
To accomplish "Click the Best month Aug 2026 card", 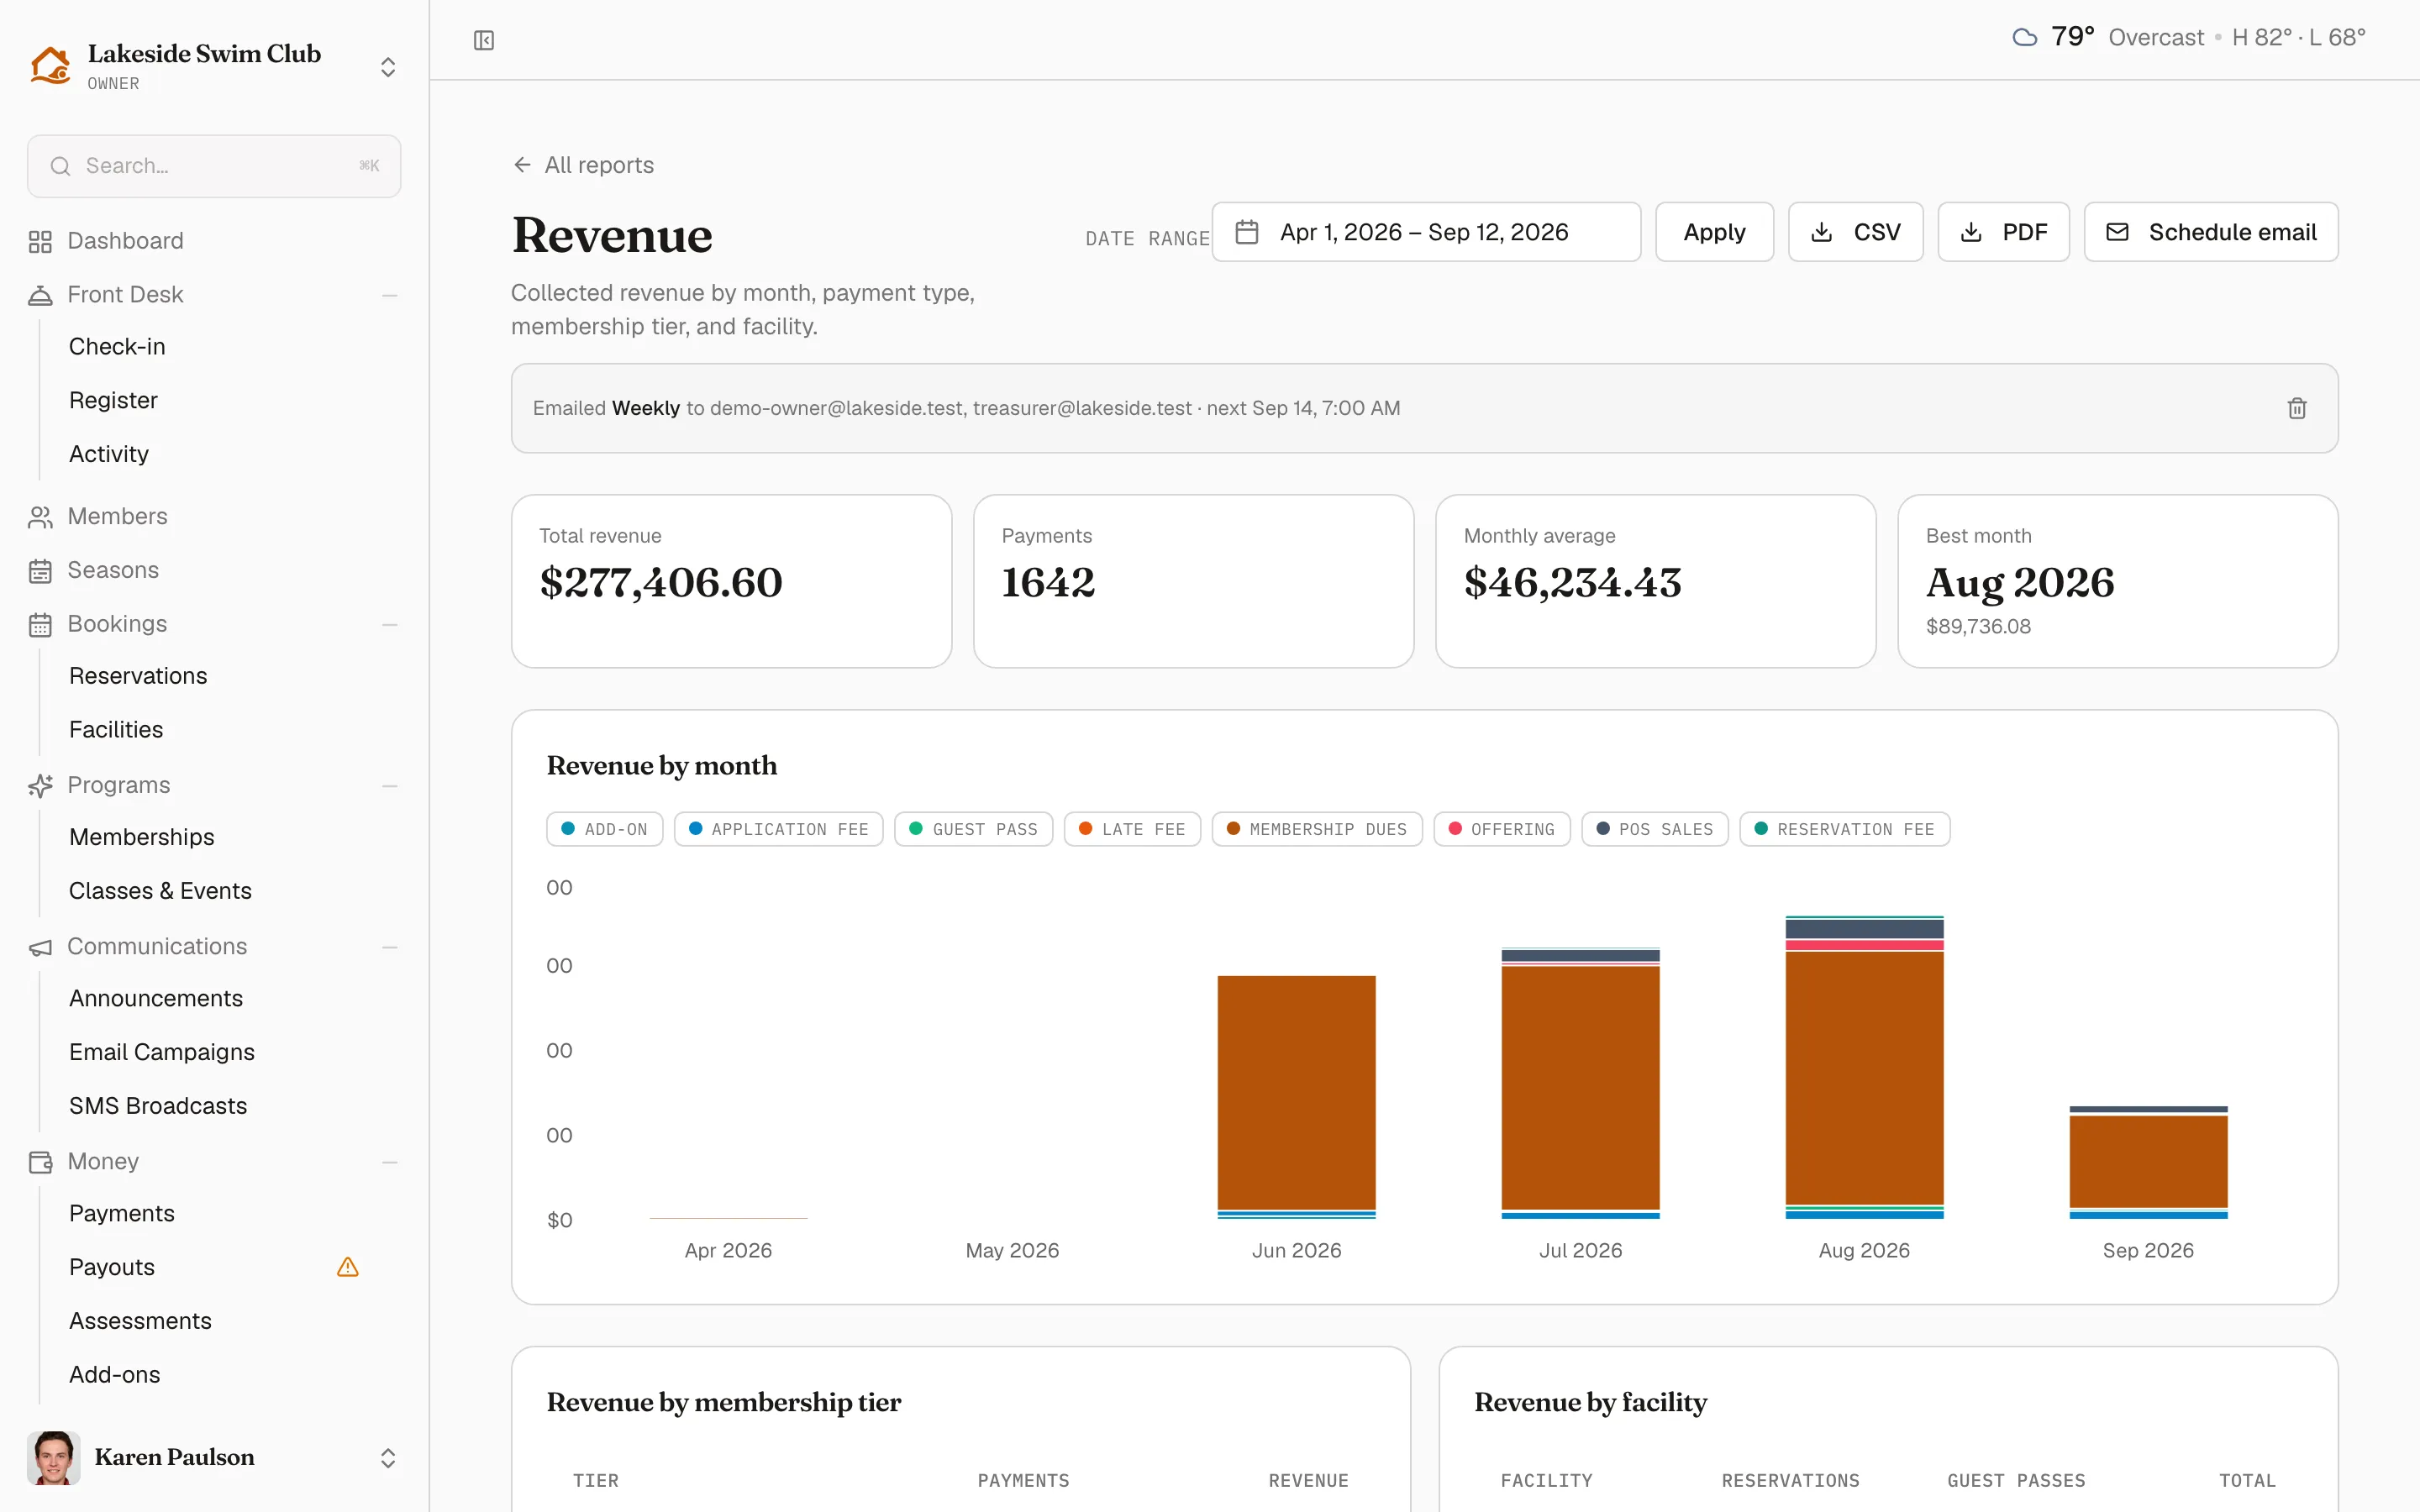I will tap(2118, 581).
